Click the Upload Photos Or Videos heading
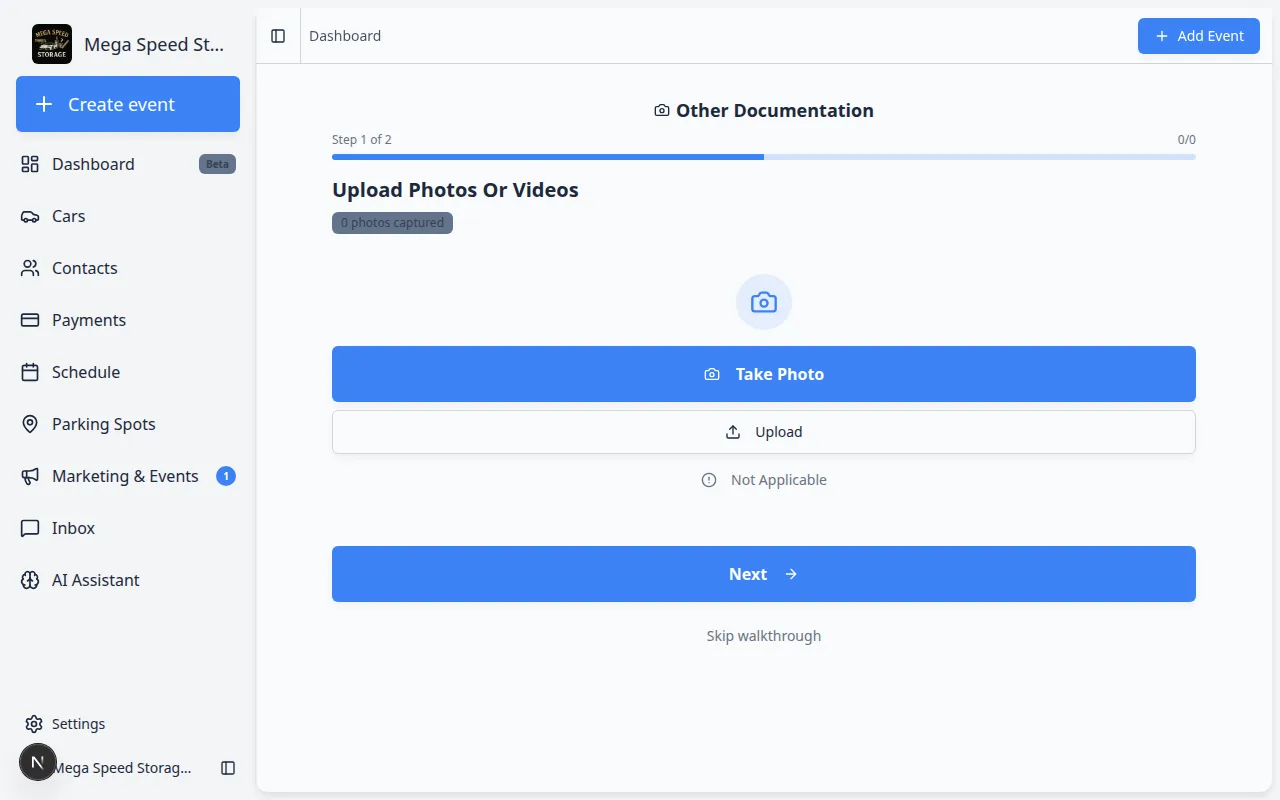The image size is (1280, 800). click(x=455, y=190)
